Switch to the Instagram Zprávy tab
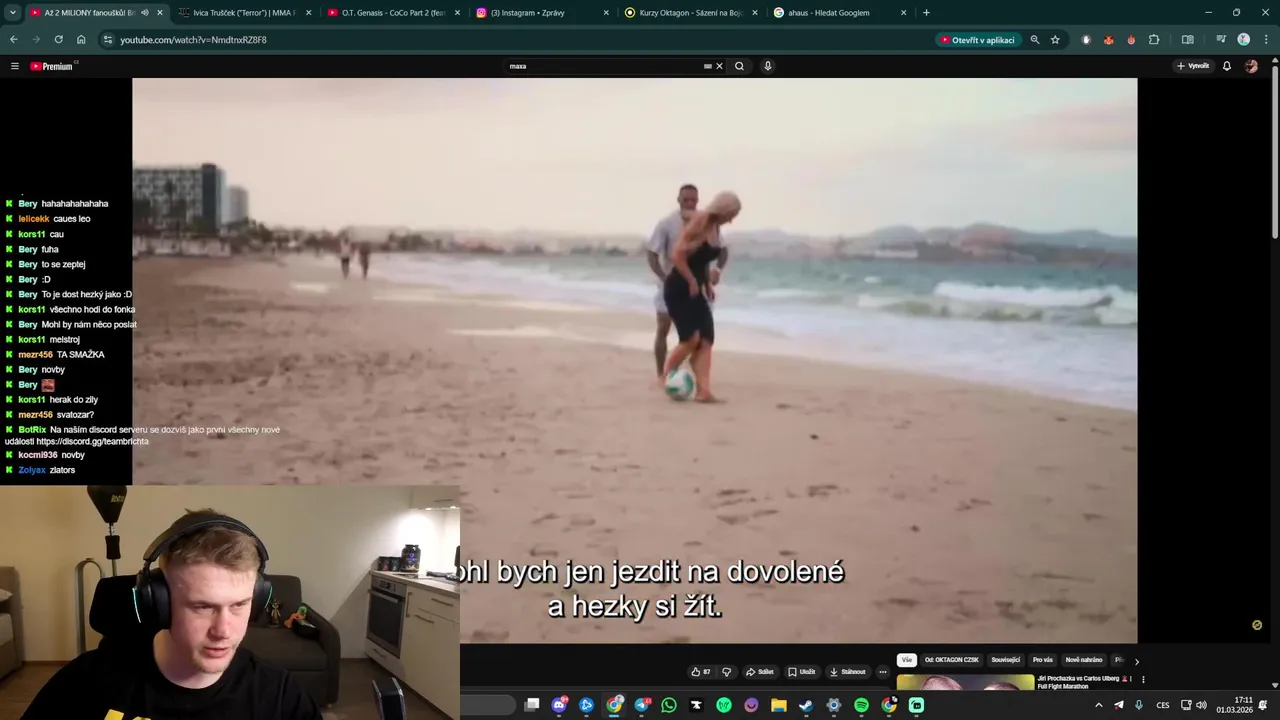 (x=543, y=13)
